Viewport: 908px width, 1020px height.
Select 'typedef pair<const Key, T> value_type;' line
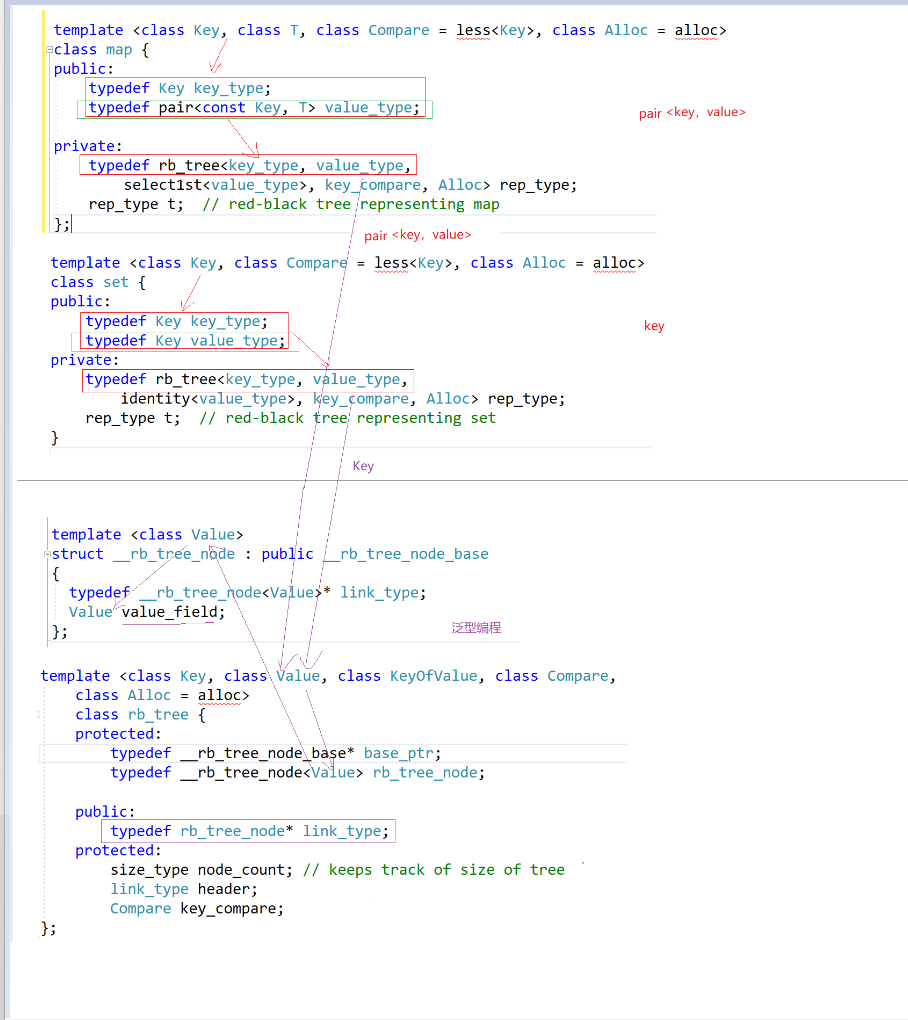[x=254, y=108]
